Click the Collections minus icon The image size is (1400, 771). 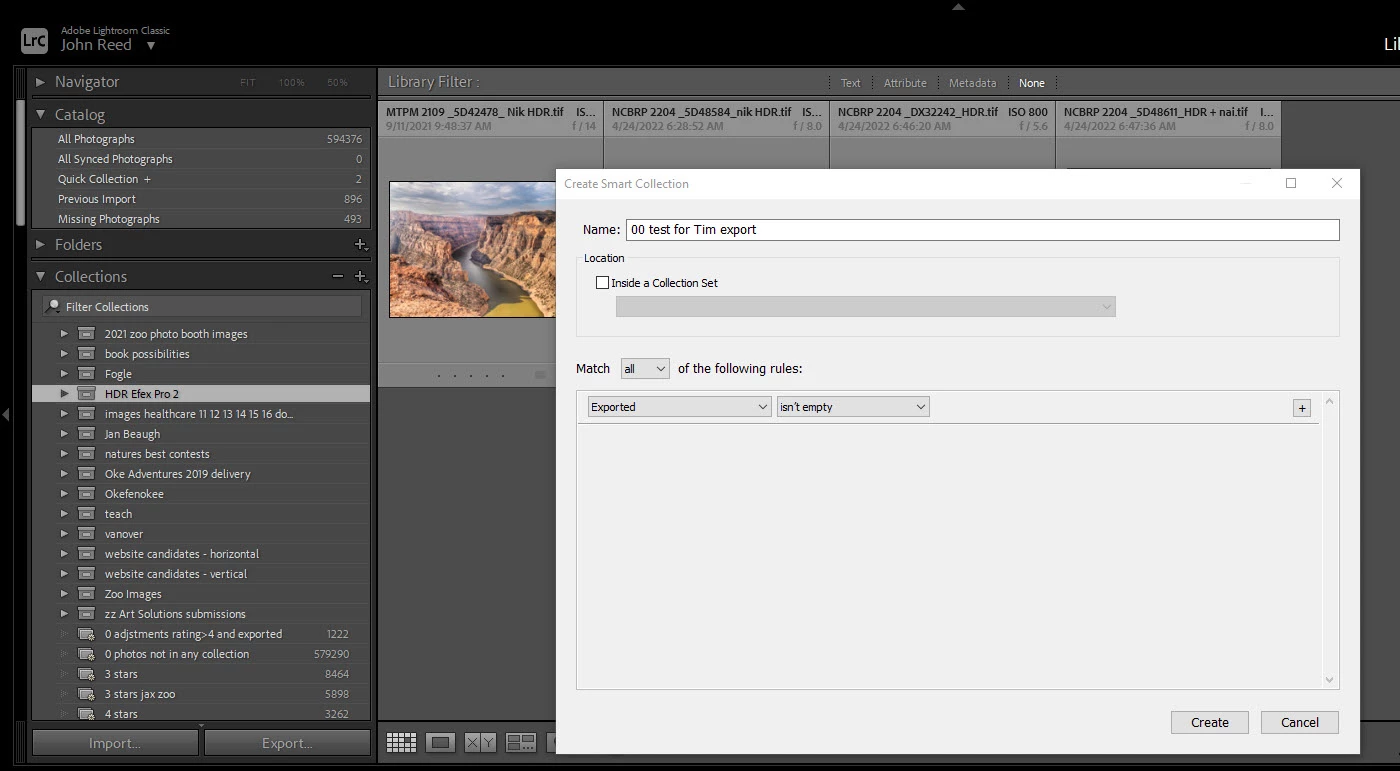[x=338, y=276]
